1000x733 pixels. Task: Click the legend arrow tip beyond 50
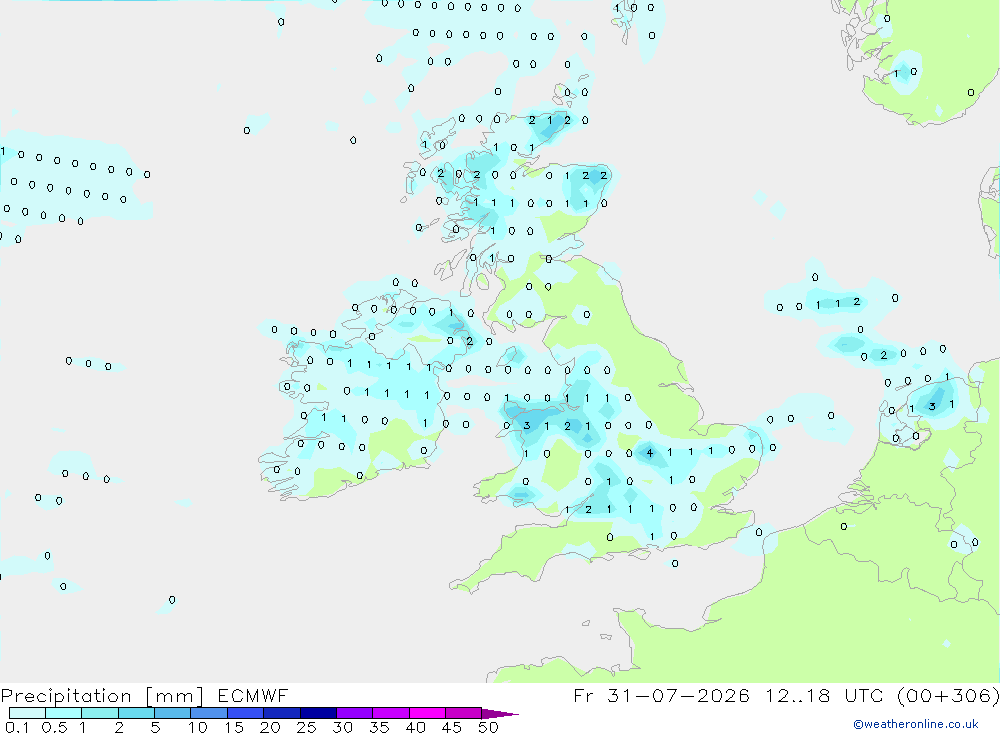click(501, 713)
